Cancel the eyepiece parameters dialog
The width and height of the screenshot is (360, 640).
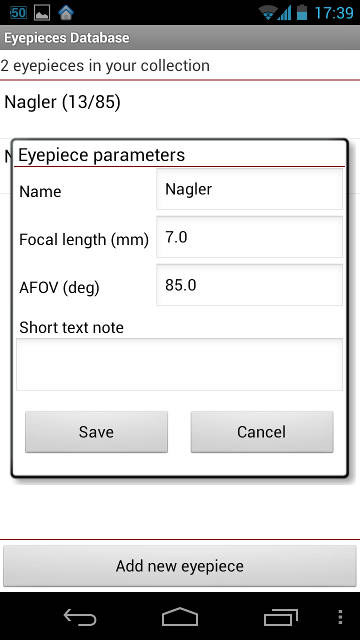tap(262, 432)
